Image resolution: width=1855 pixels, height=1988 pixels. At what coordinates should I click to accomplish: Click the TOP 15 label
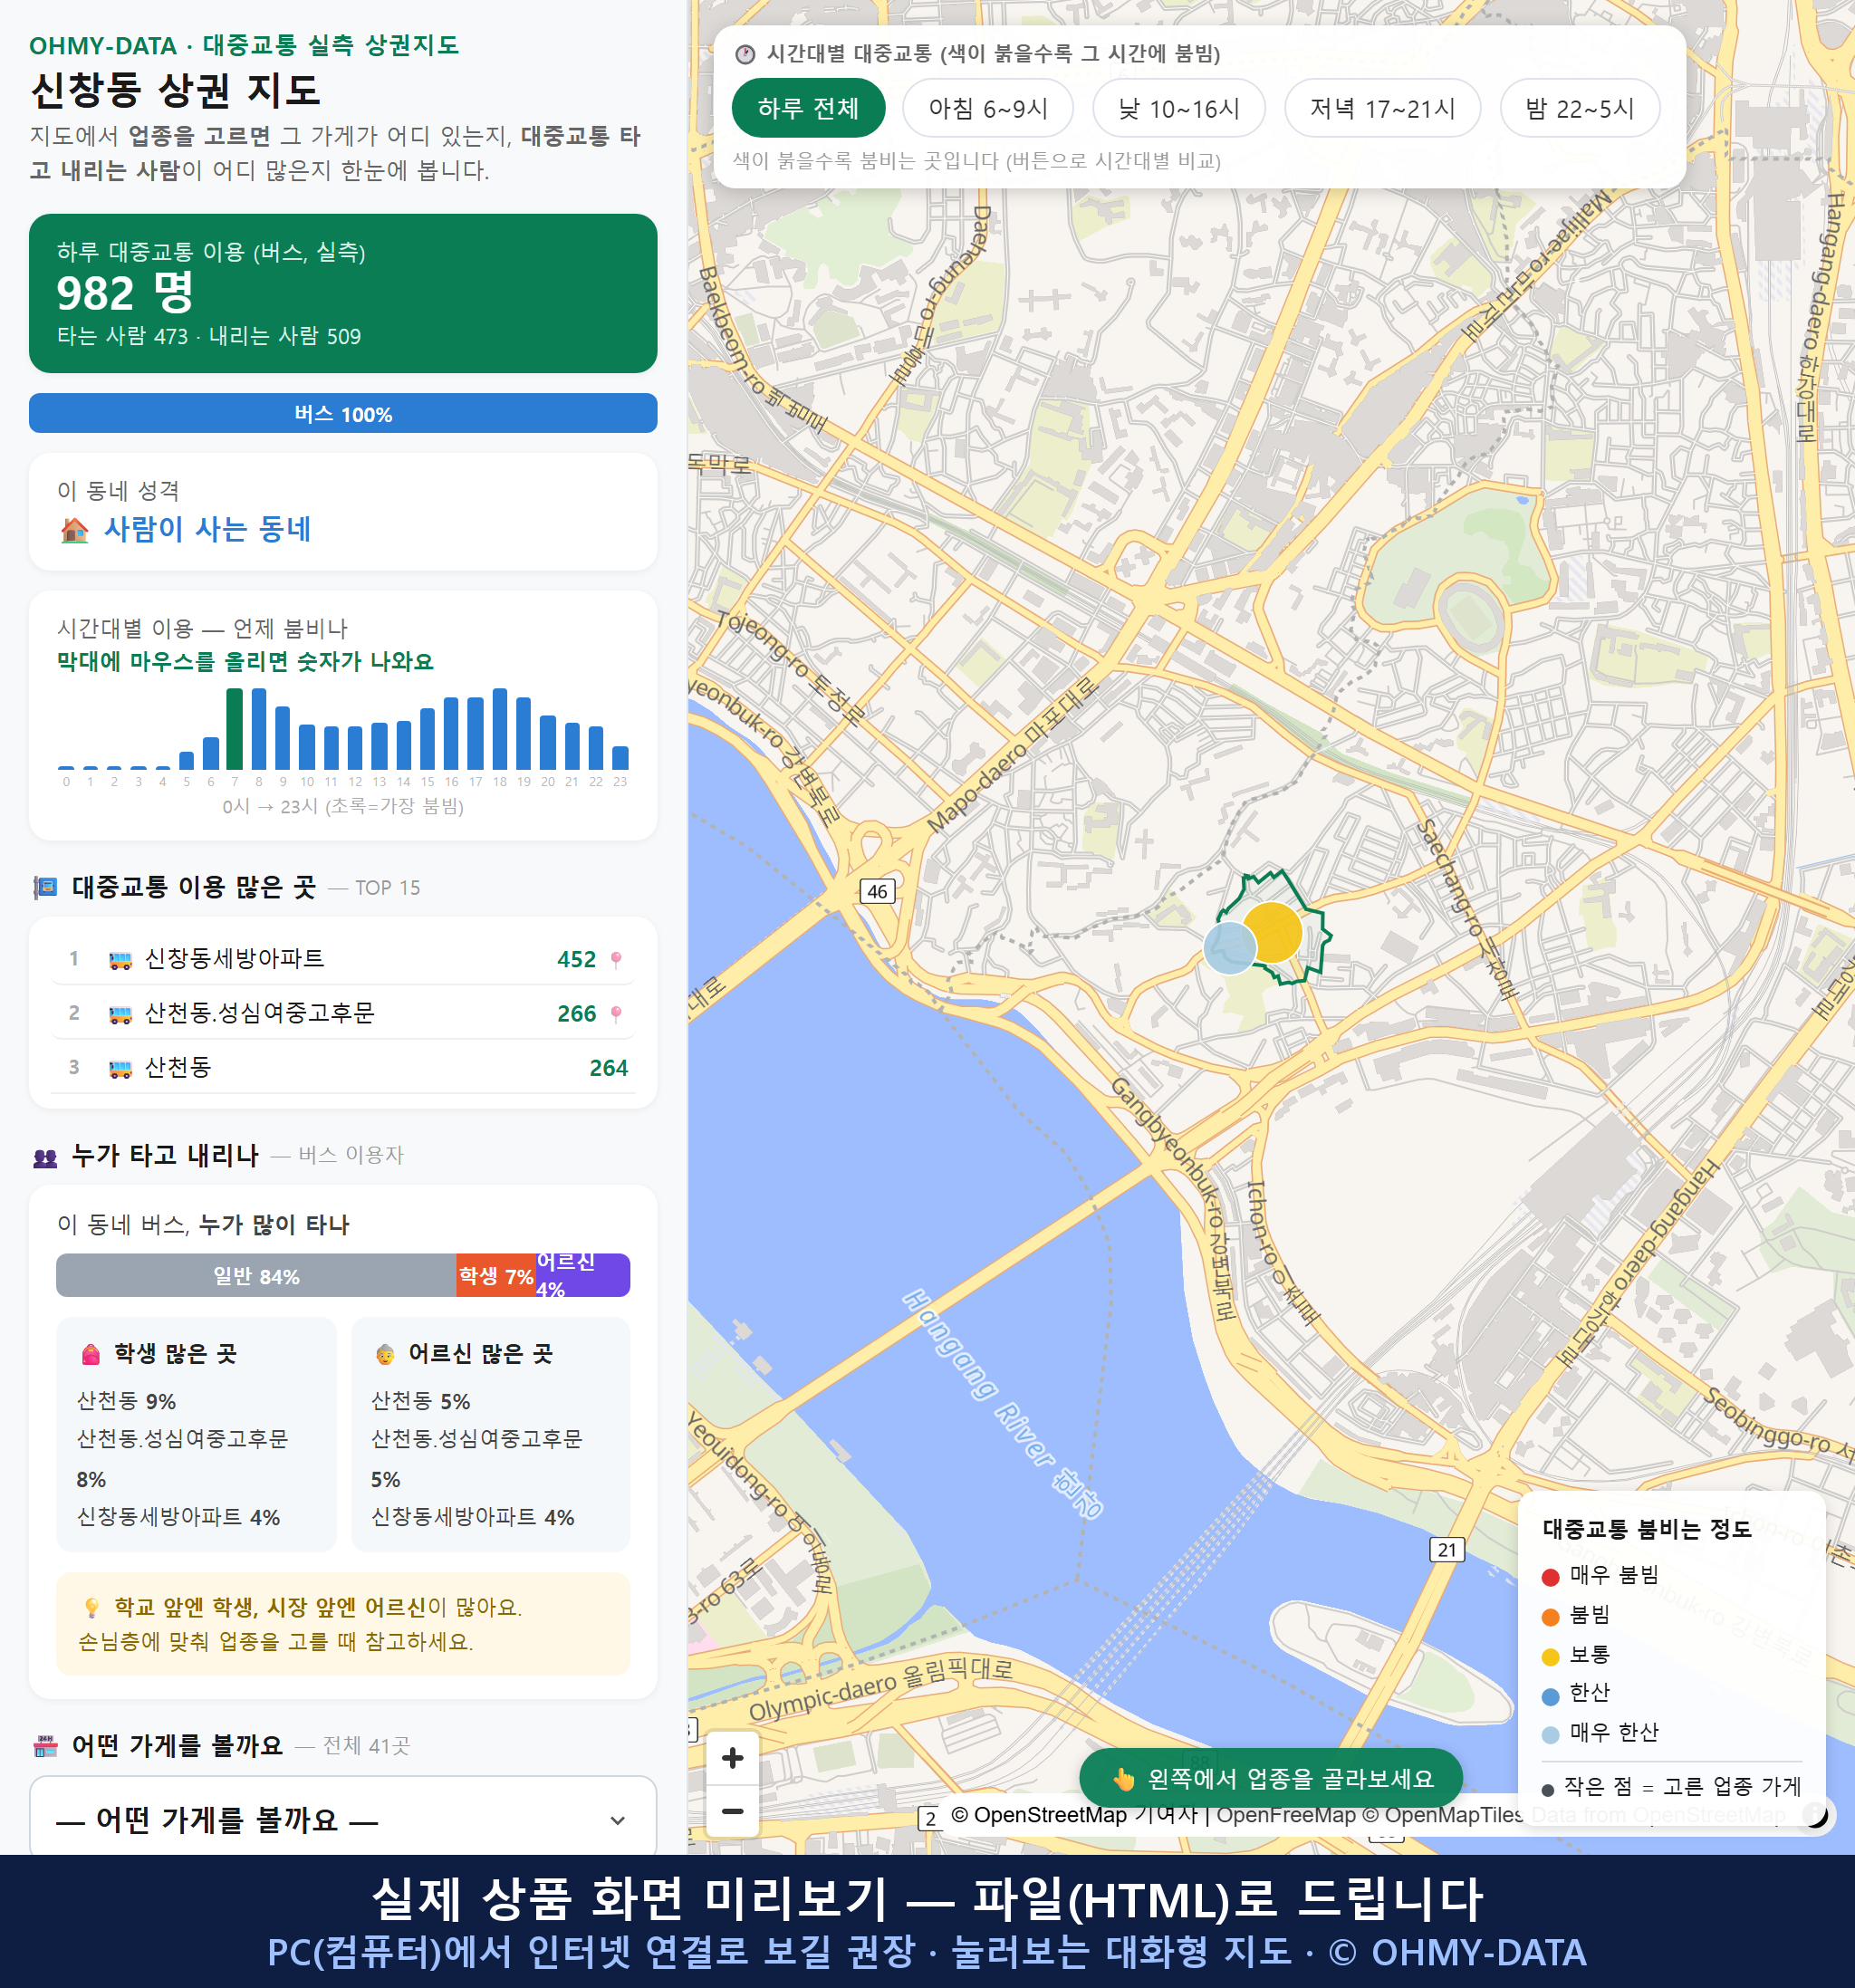coord(388,888)
